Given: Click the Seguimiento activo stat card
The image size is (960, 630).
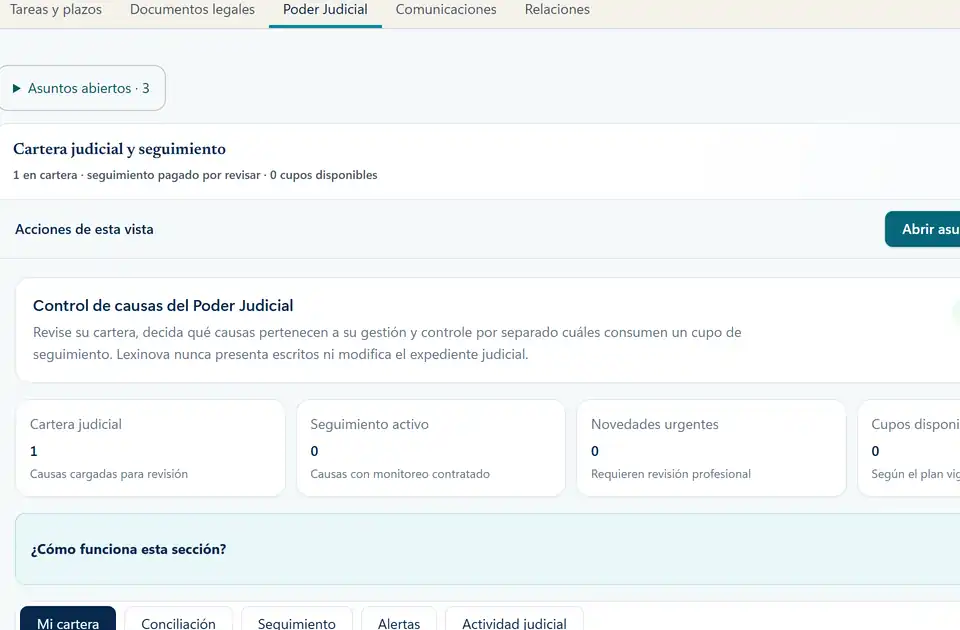Looking at the screenshot, I should [430, 448].
